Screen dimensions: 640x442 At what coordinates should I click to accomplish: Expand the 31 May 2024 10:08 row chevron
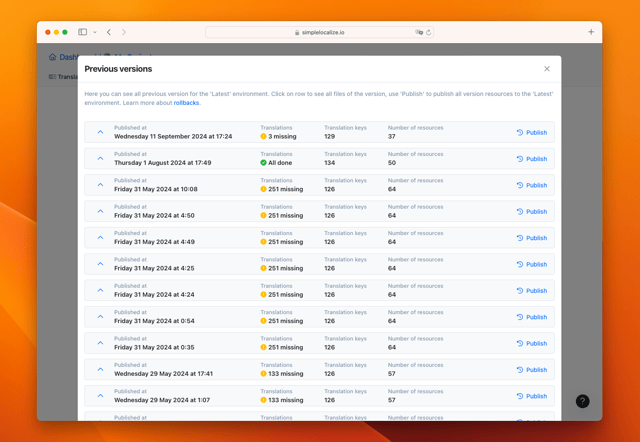100,184
